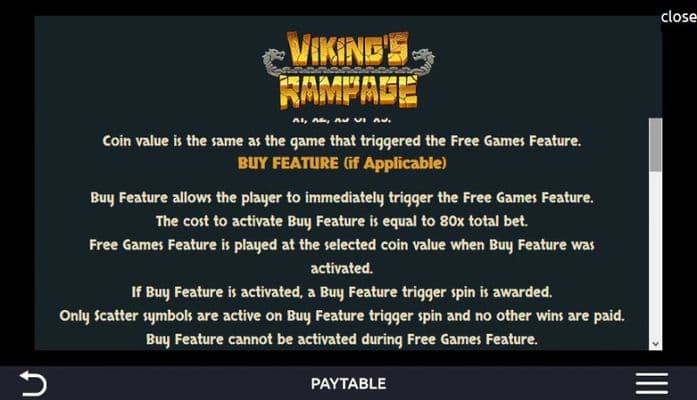
Task: Click the PAYTABLE title label
Action: pos(348,384)
